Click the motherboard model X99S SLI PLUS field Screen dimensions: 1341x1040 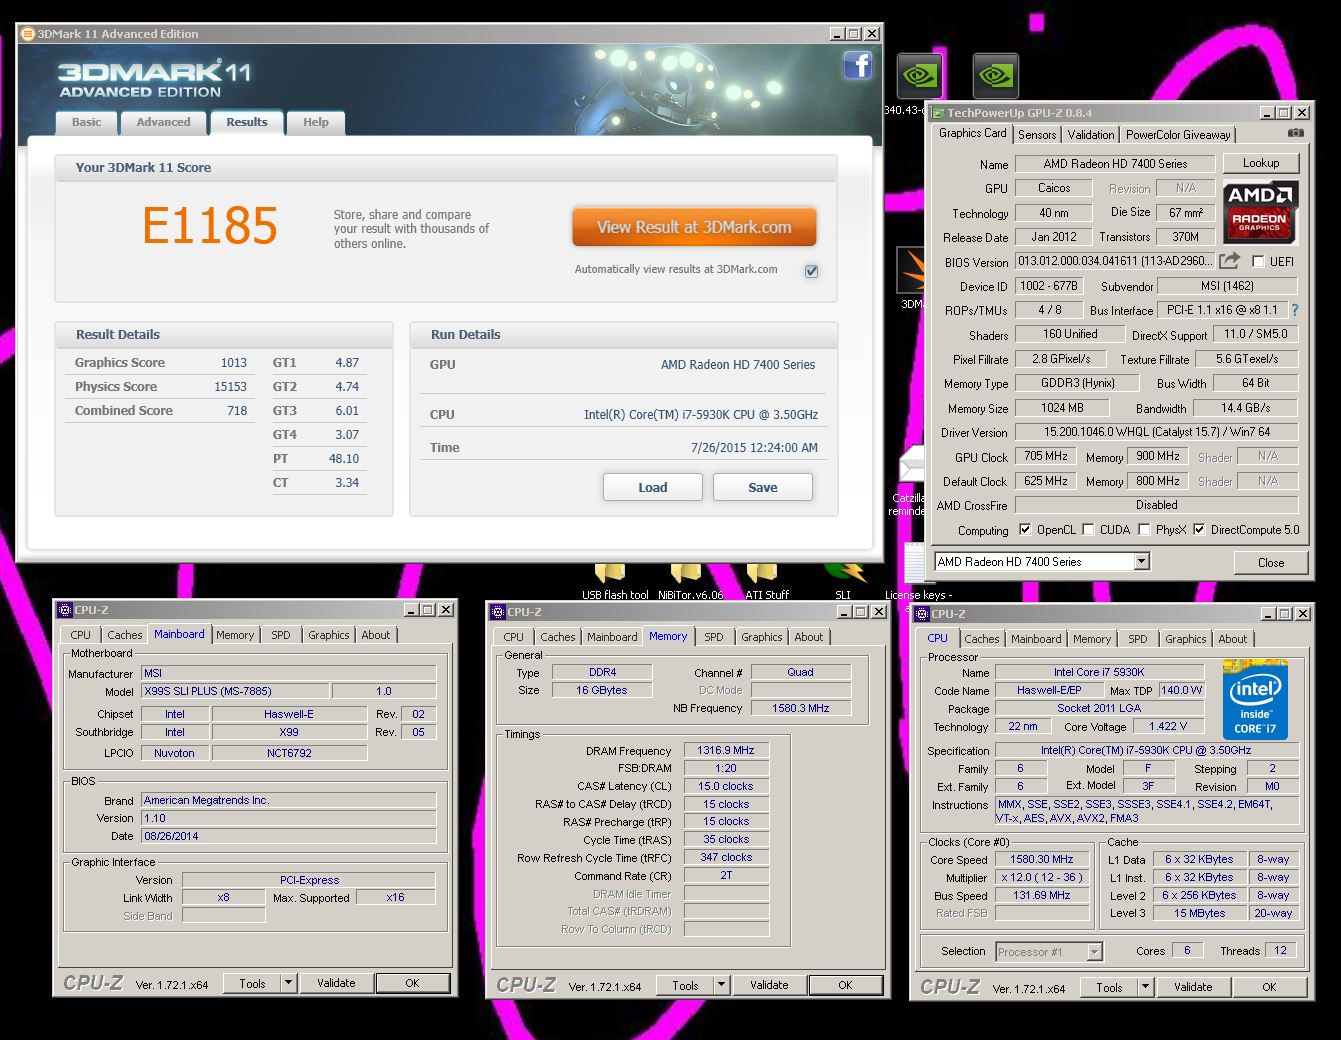pos(234,691)
